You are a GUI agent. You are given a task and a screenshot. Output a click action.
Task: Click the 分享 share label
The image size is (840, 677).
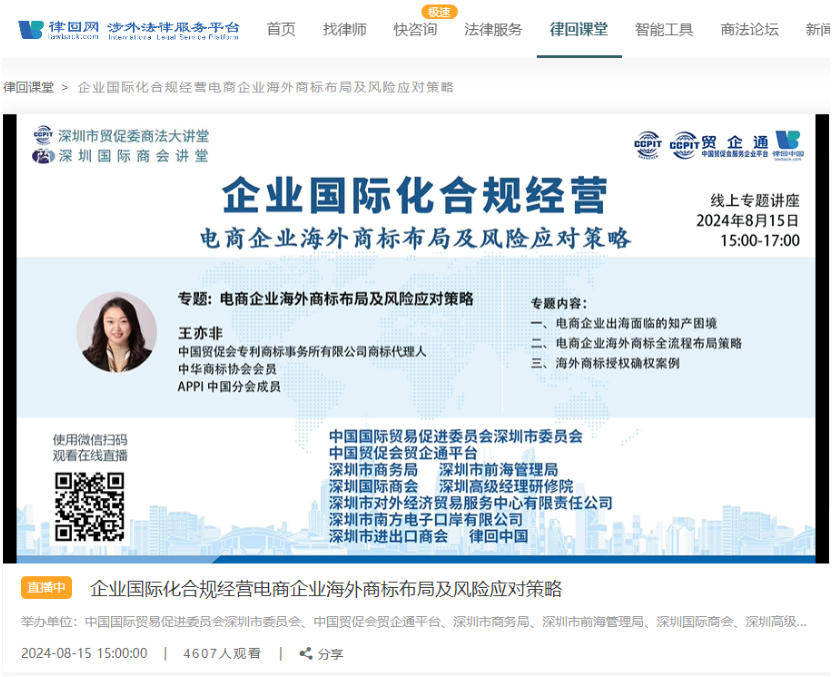tap(331, 654)
